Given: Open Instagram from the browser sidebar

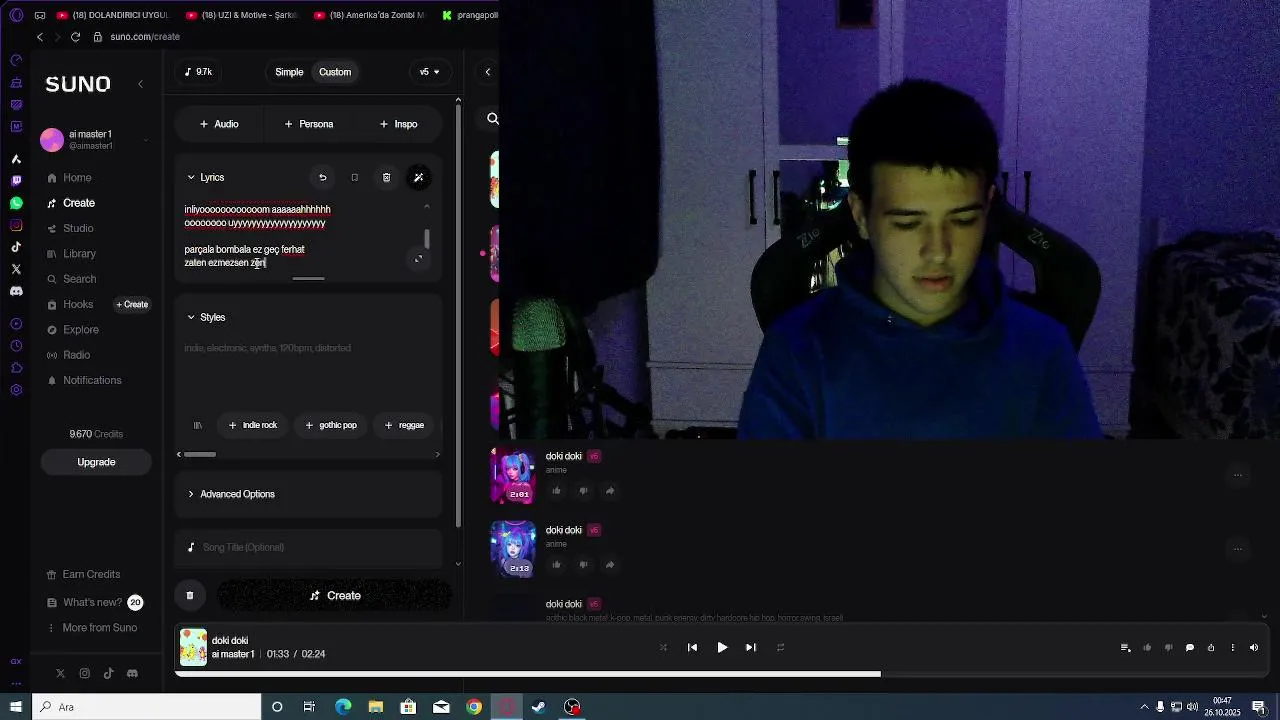Looking at the screenshot, I should coord(16,225).
